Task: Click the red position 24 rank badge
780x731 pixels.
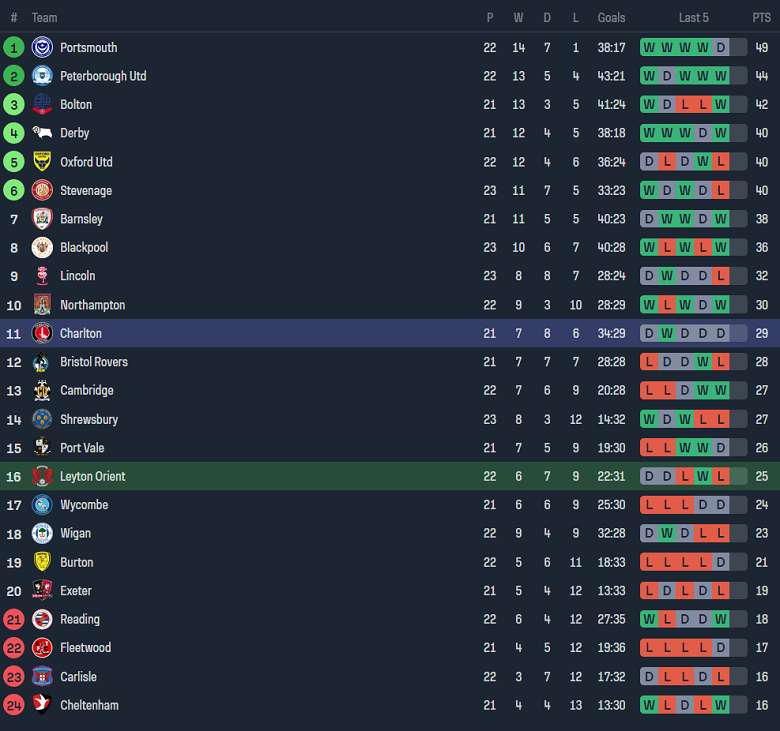Action: [x=14, y=706]
